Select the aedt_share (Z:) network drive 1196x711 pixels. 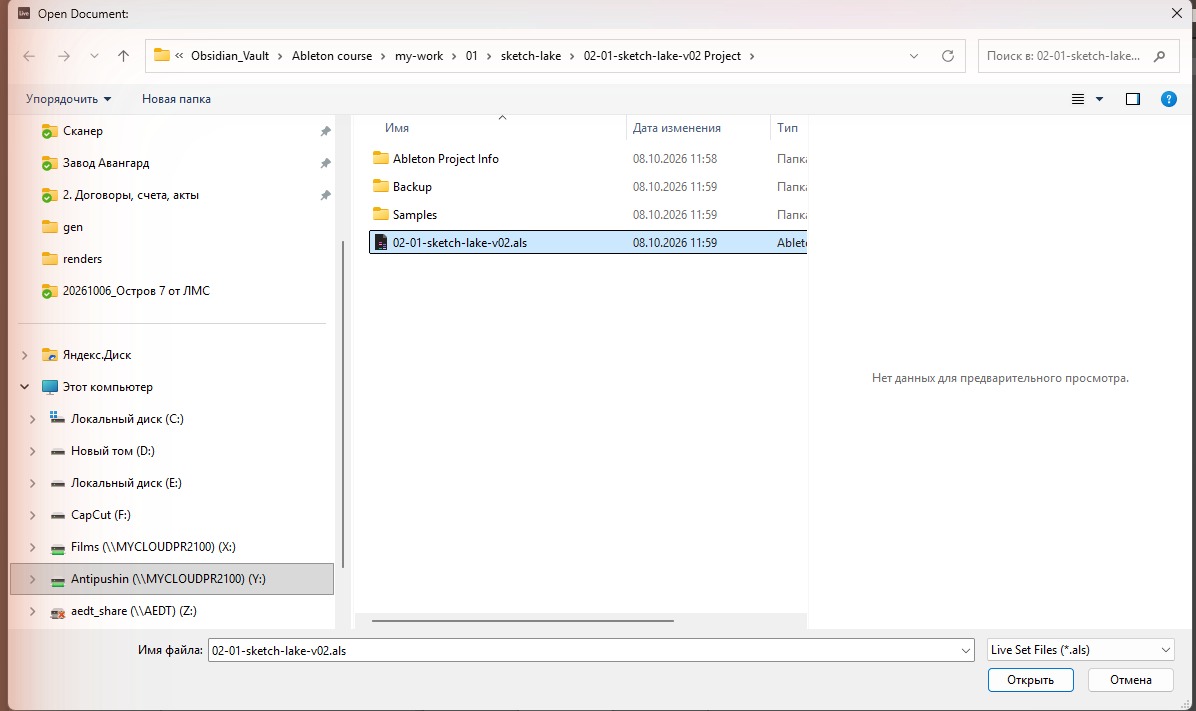pyautogui.click(x=133, y=611)
